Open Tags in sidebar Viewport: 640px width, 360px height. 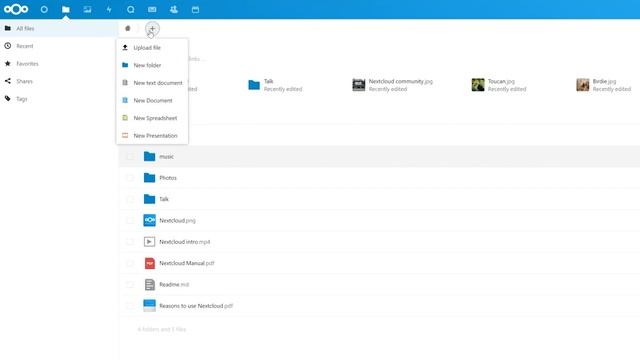pyautogui.click(x=59, y=99)
